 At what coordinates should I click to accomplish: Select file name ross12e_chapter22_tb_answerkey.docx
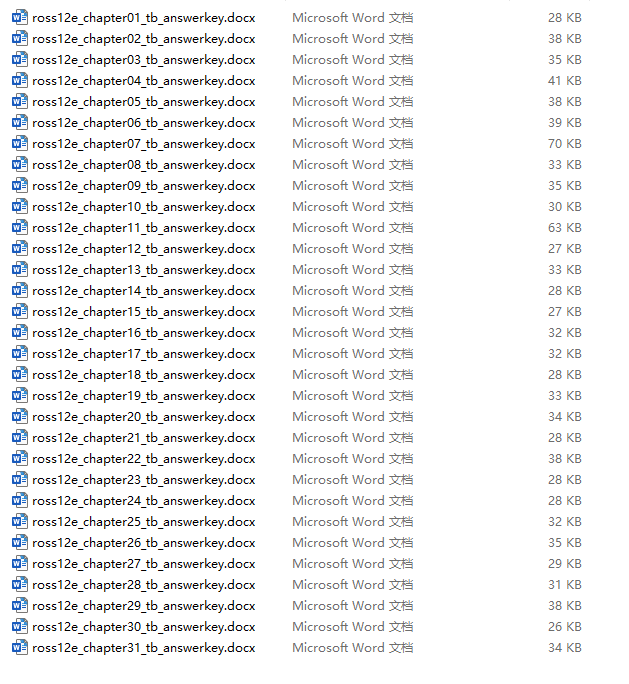click(144, 459)
